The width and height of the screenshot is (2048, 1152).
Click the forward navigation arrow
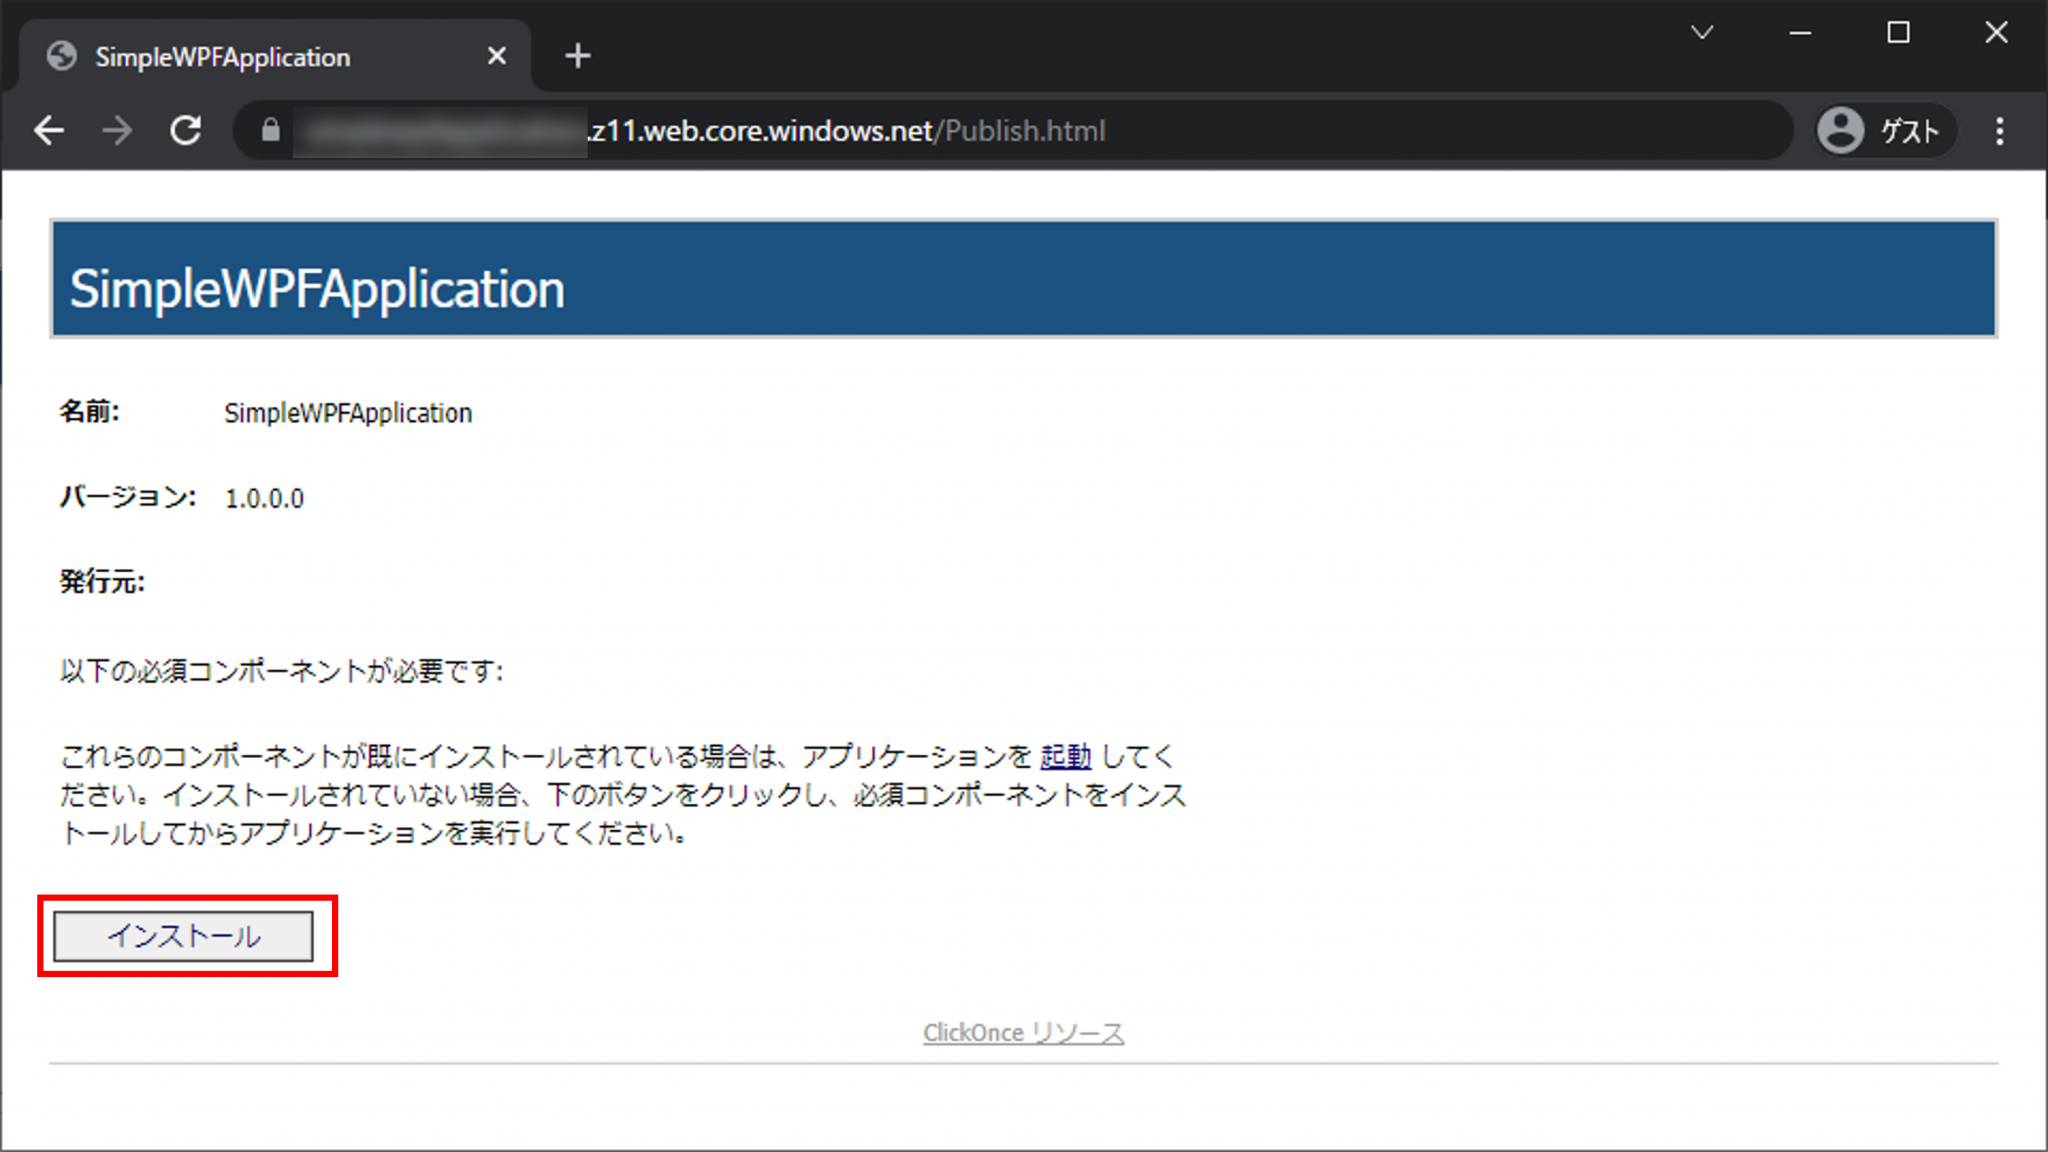[117, 130]
